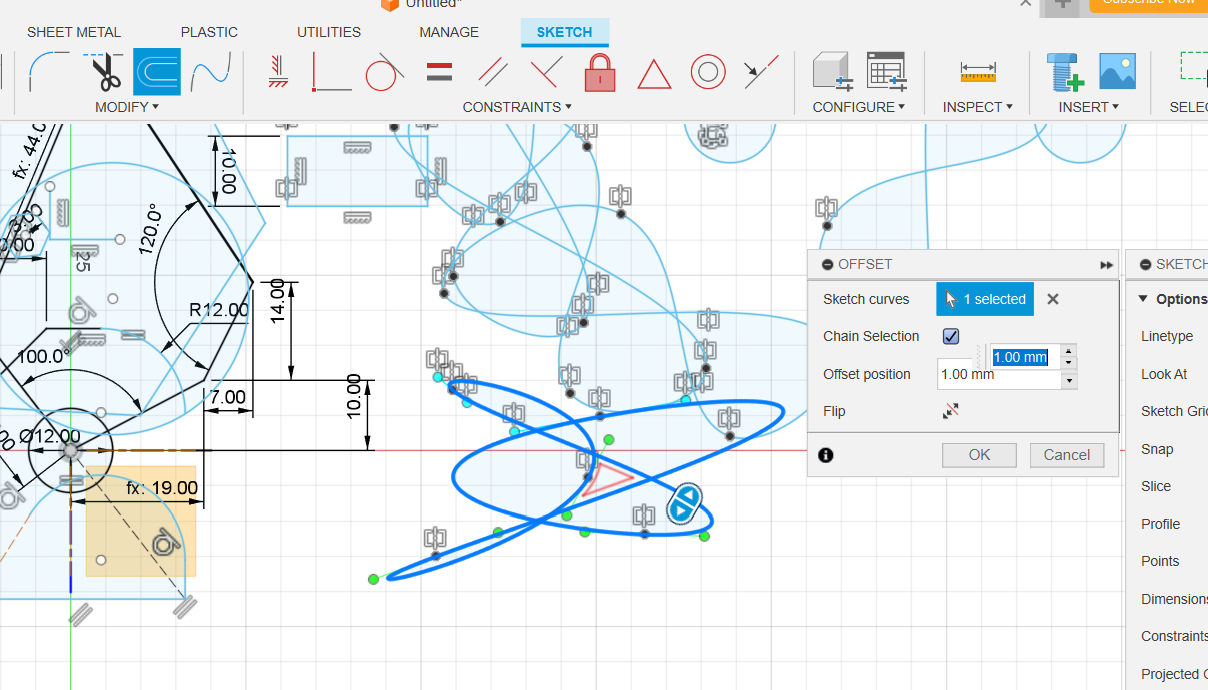
Task: Apply the Coincident constraint
Action: click(x=331, y=72)
